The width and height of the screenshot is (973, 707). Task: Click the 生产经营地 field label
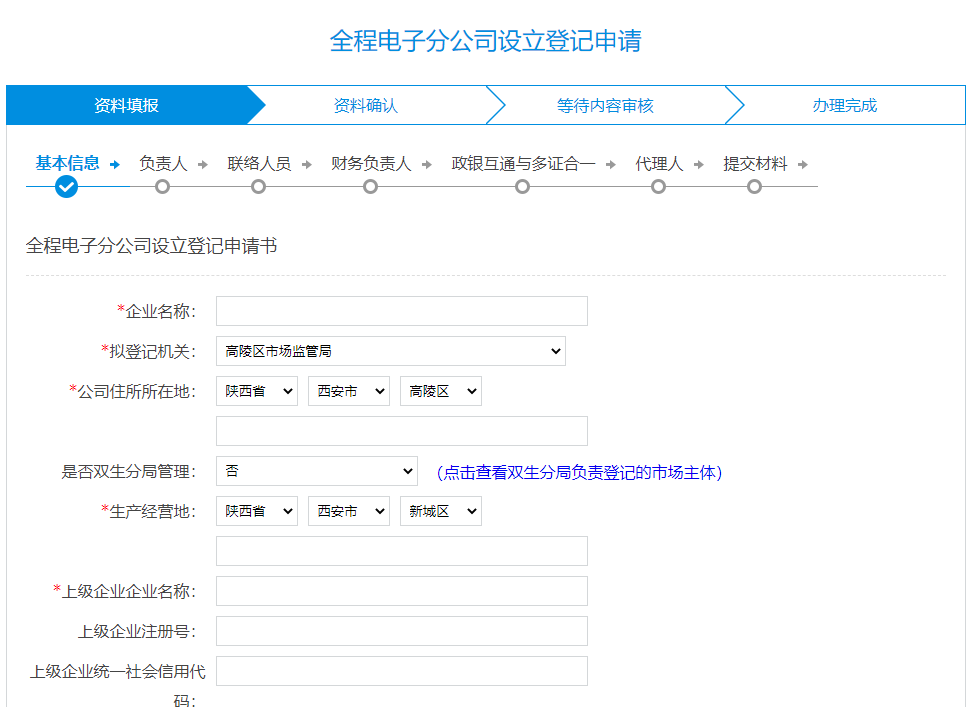[148, 511]
